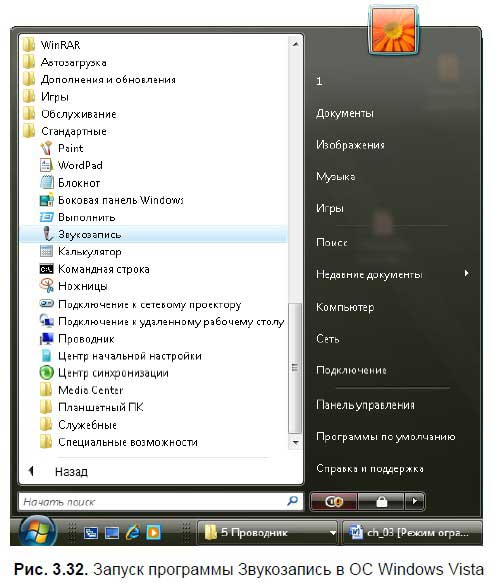Select Документы in the right pane

click(x=345, y=113)
